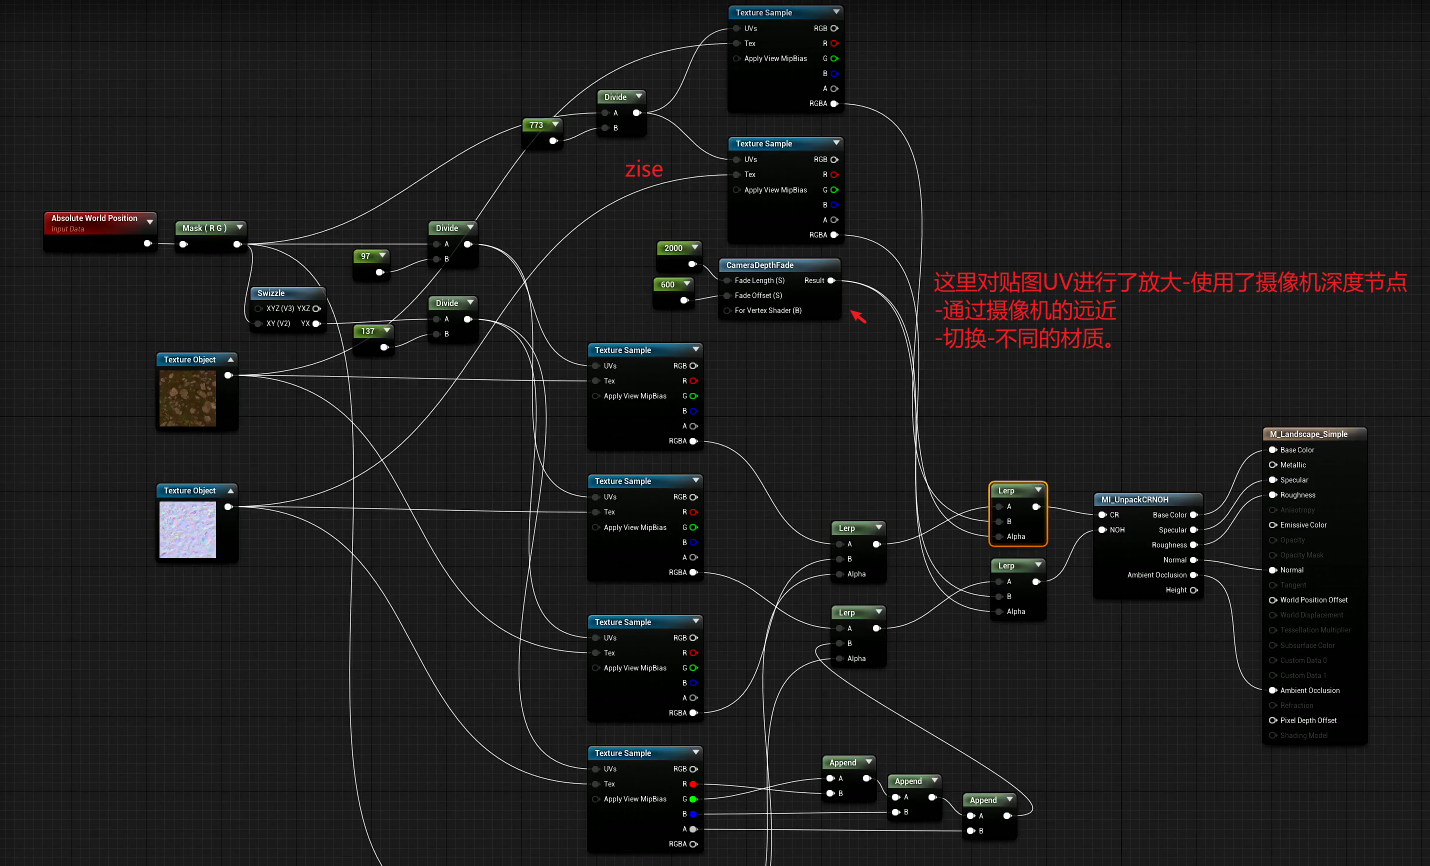Select the M_Landscape_Simple result node header

[1314, 434]
